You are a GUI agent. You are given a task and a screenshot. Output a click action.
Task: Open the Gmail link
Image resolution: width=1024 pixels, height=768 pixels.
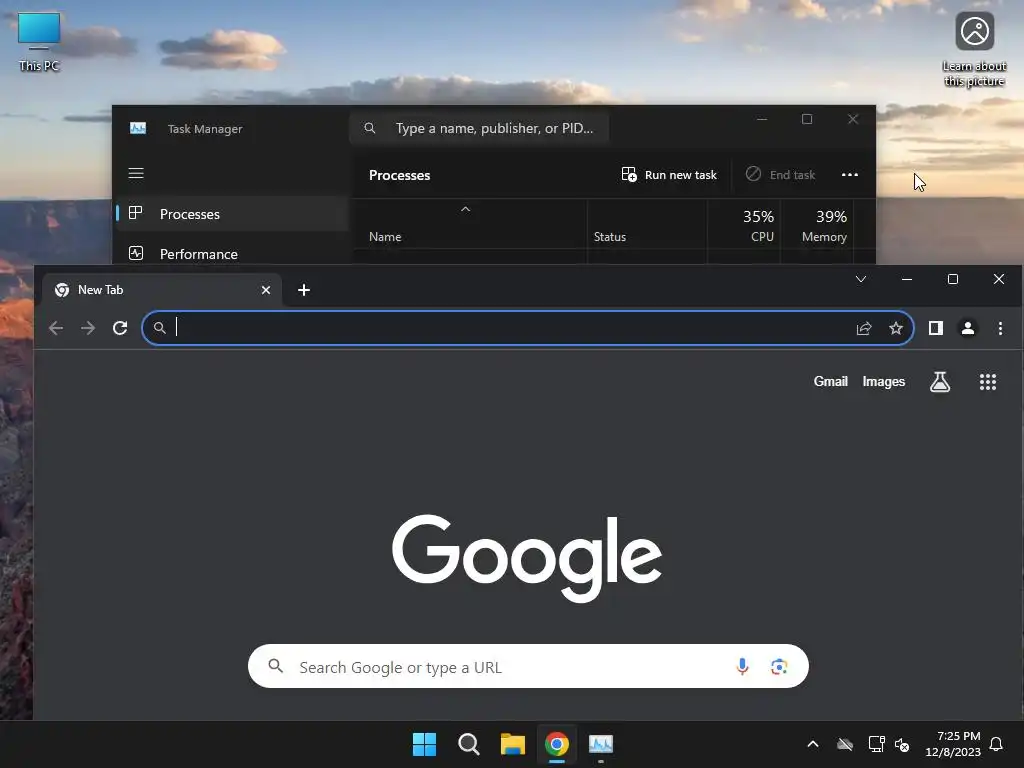pos(830,381)
